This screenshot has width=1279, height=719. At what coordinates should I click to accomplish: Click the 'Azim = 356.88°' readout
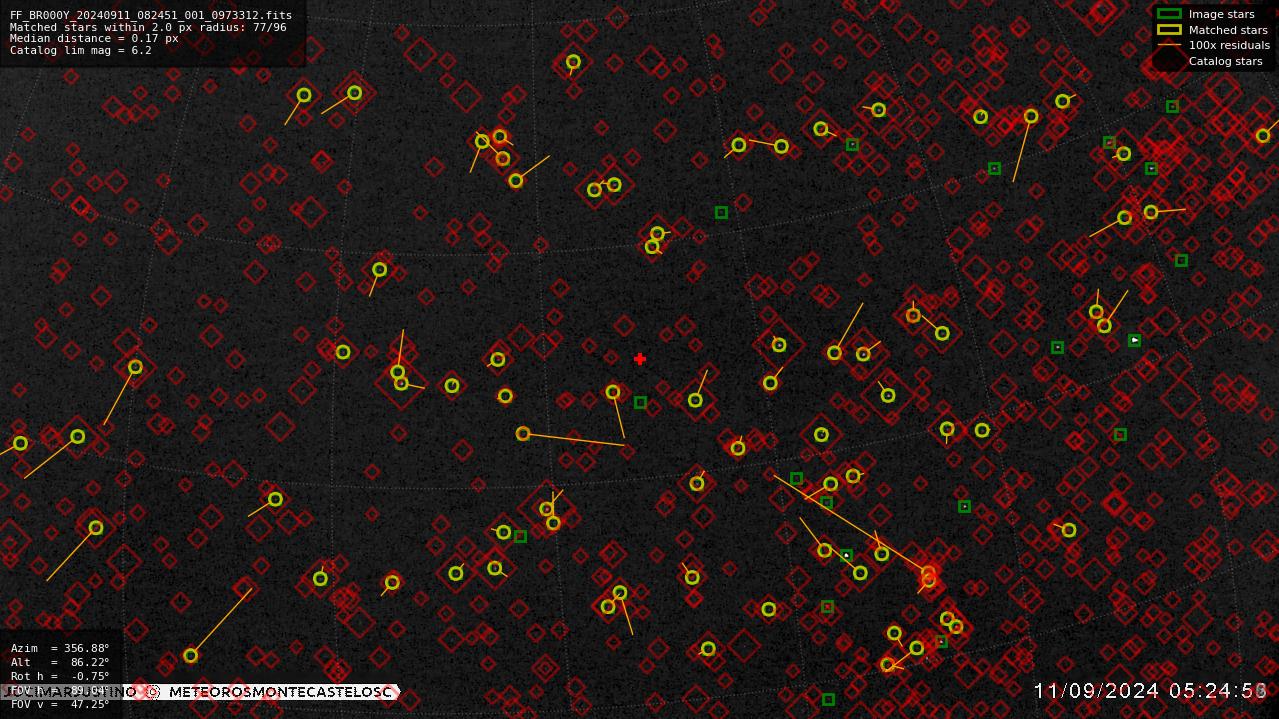point(60,648)
